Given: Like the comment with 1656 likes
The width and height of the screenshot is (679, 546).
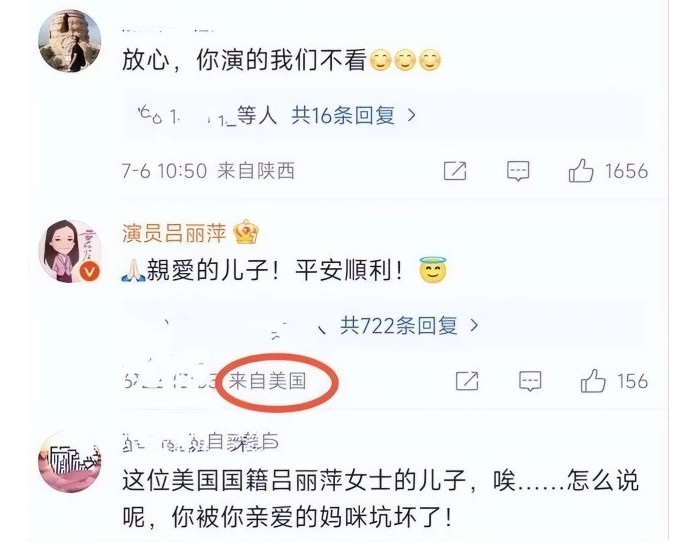Looking at the screenshot, I should click(581, 170).
